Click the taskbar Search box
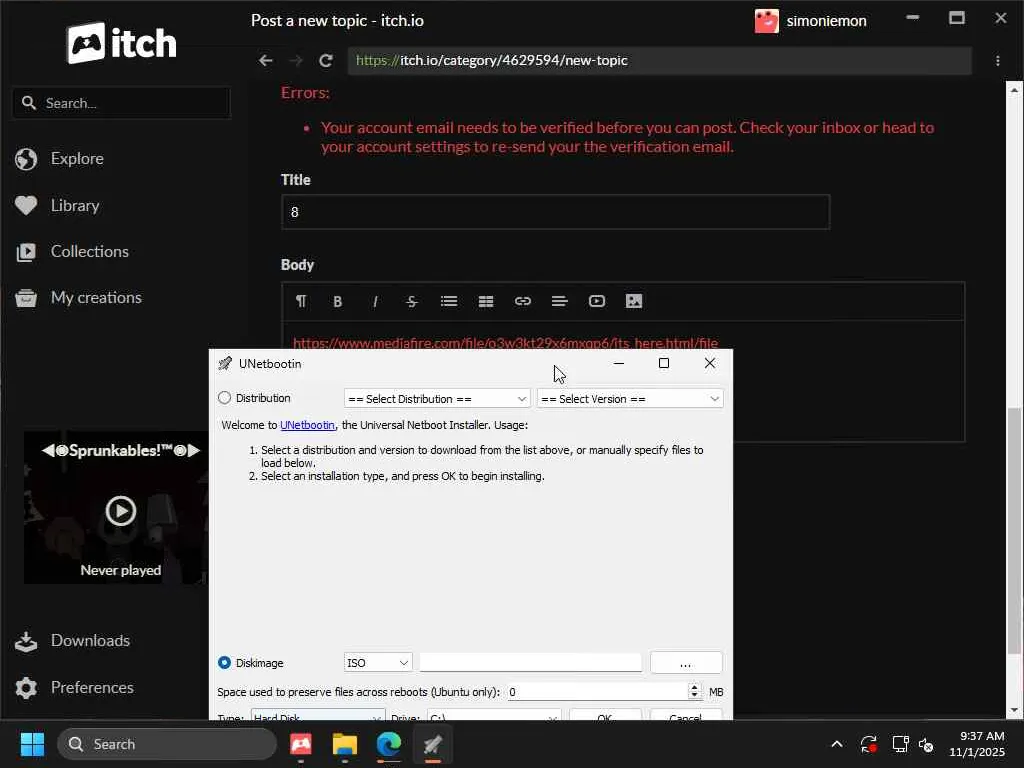 [167, 744]
